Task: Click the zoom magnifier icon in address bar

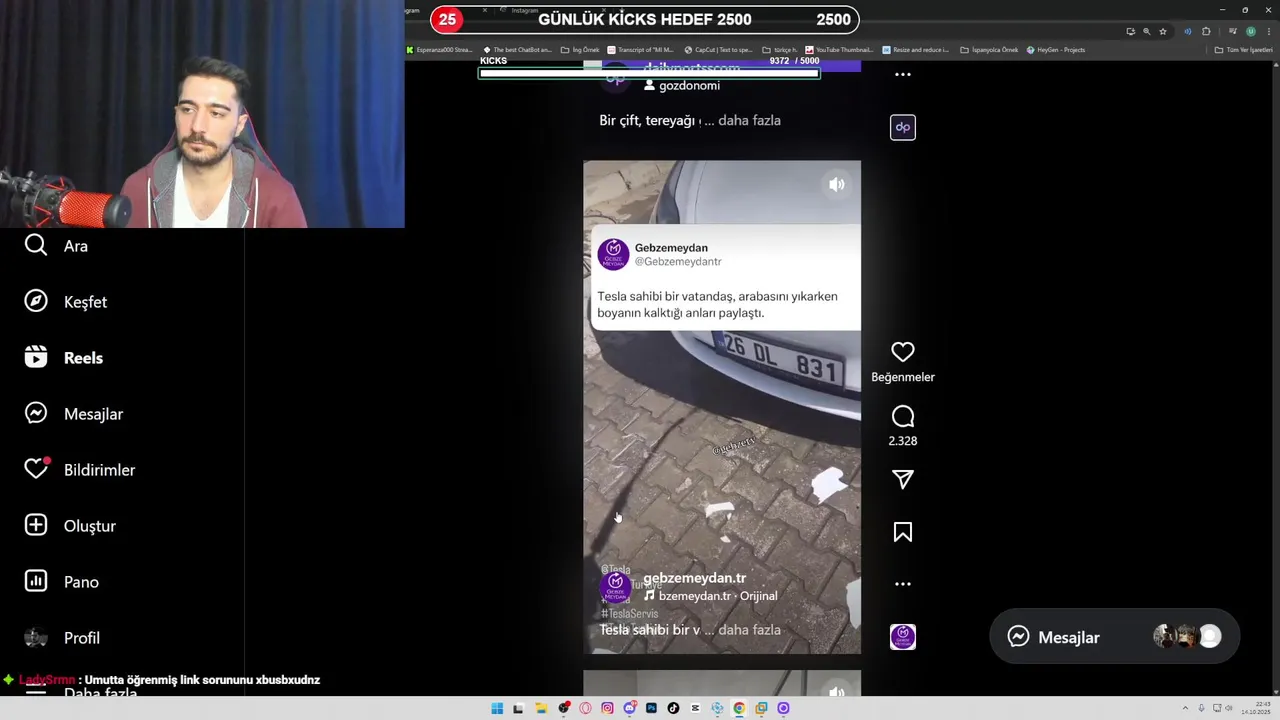Action: pos(1147,31)
